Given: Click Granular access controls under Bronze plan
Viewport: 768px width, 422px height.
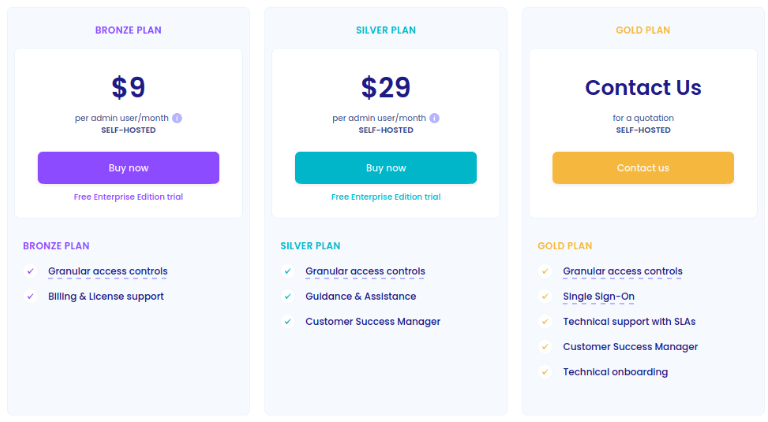Looking at the screenshot, I should 108,271.
